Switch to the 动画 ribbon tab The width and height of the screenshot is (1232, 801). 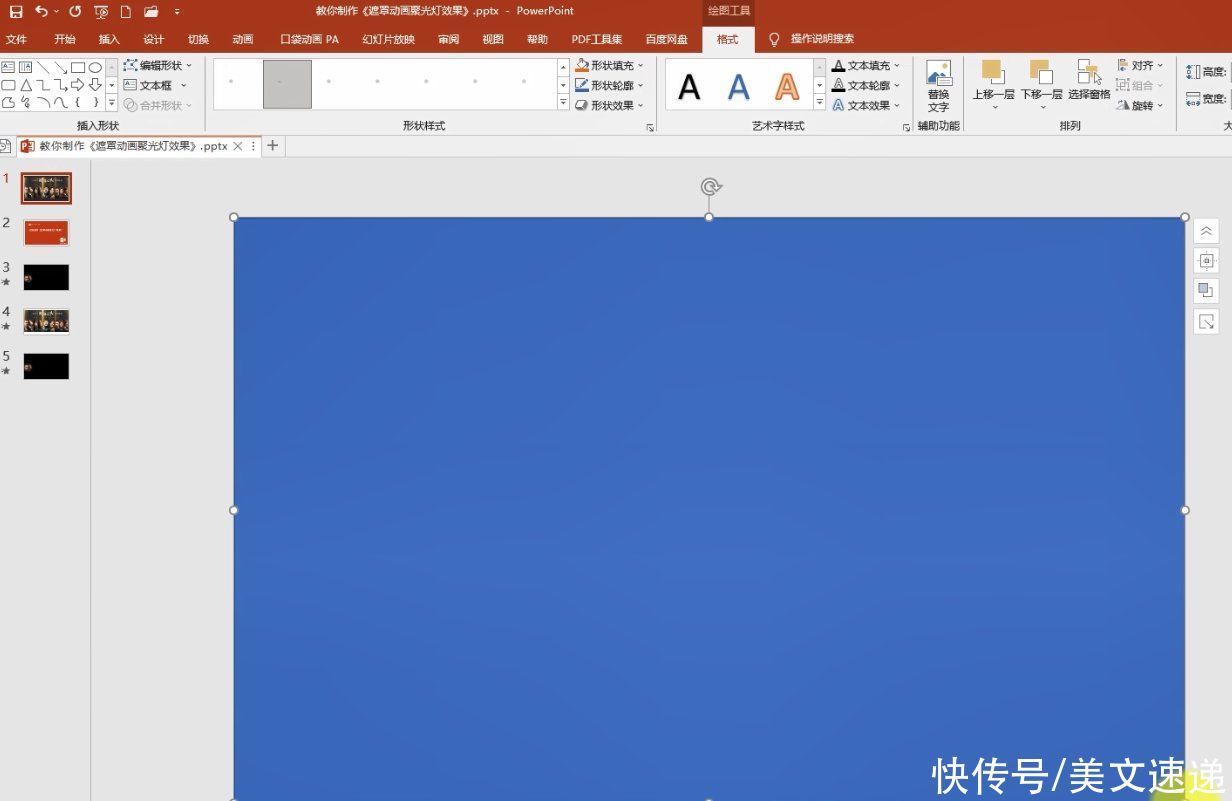pyautogui.click(x=241, y=39)
